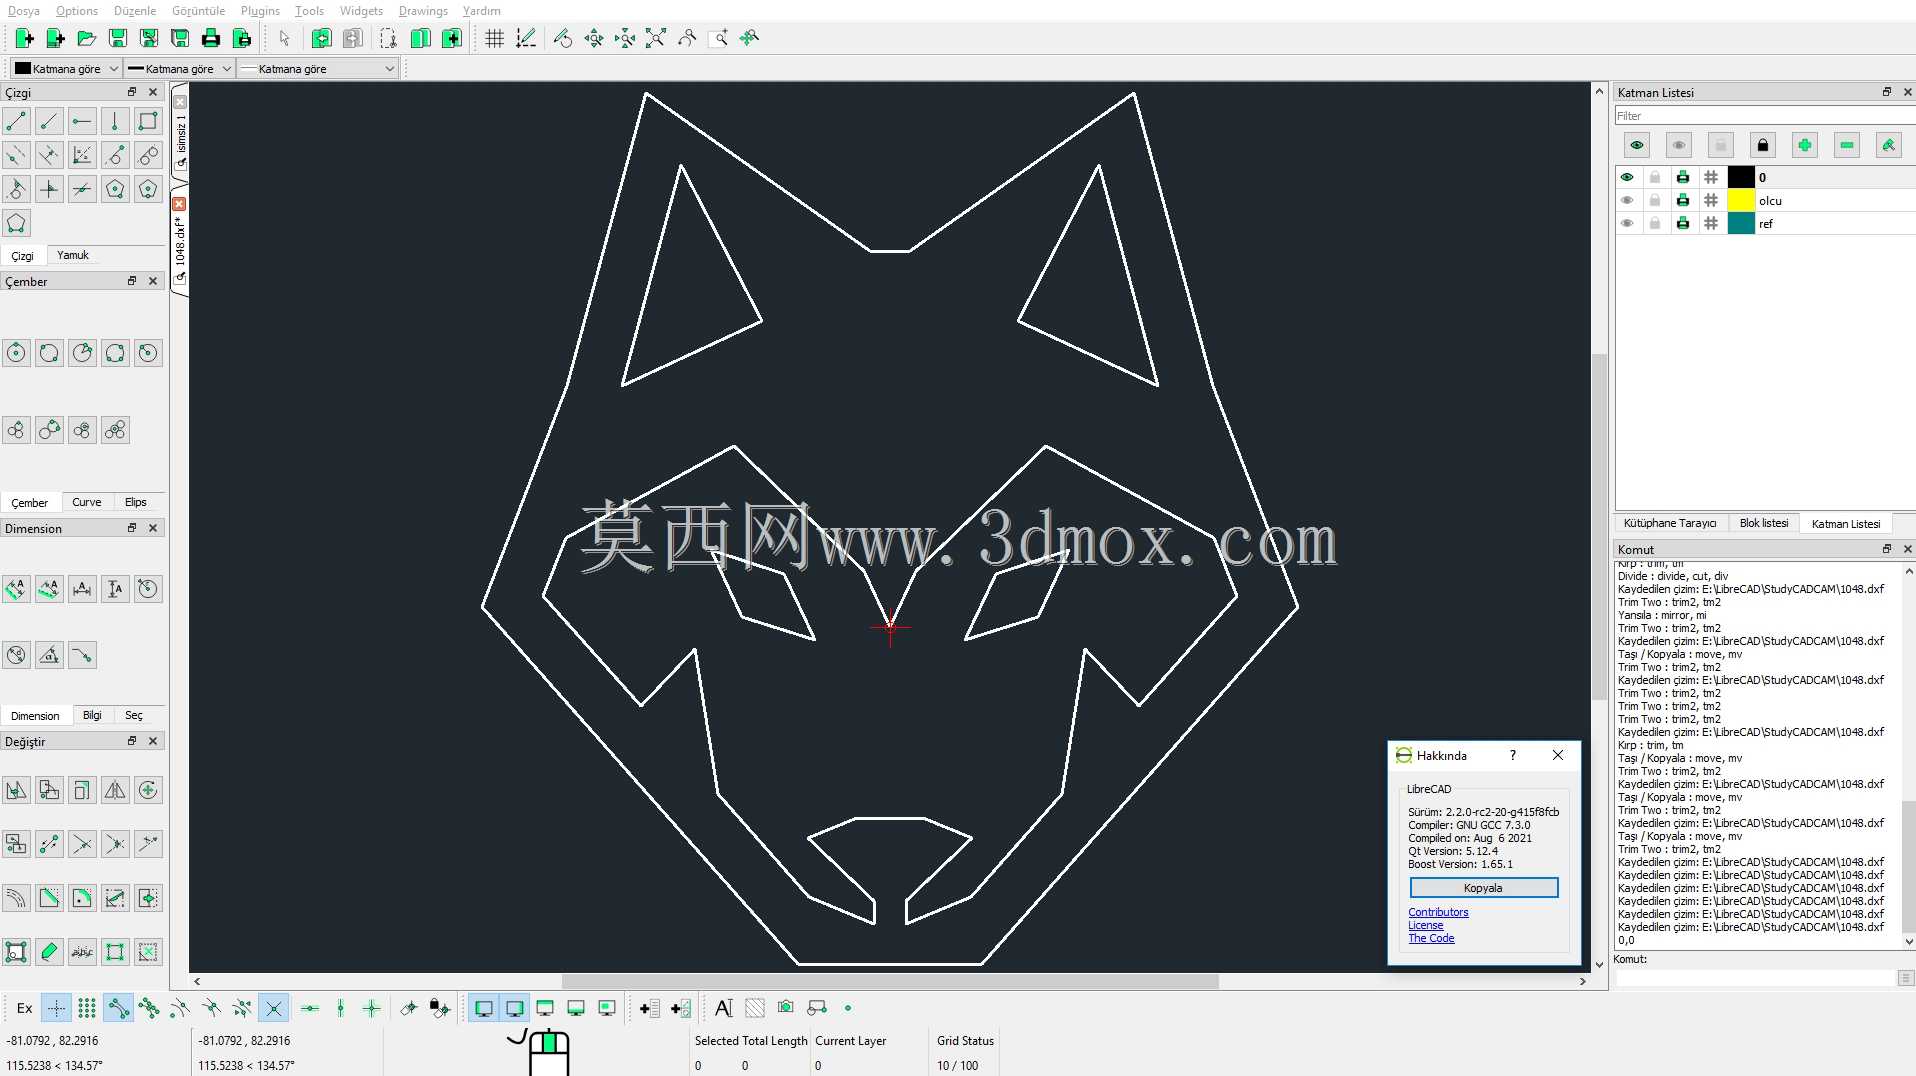Switch to the Blok listesi tab
Screen dimensions: 1916x1076
[1764, 523]
